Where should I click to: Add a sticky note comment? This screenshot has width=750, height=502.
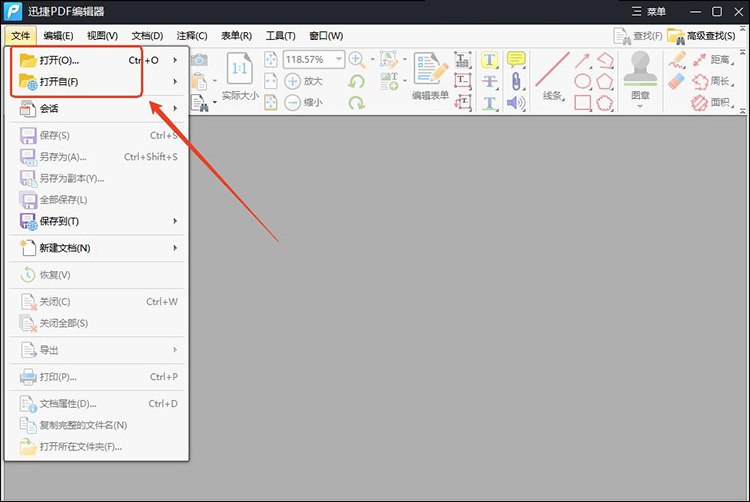point(516,59)
